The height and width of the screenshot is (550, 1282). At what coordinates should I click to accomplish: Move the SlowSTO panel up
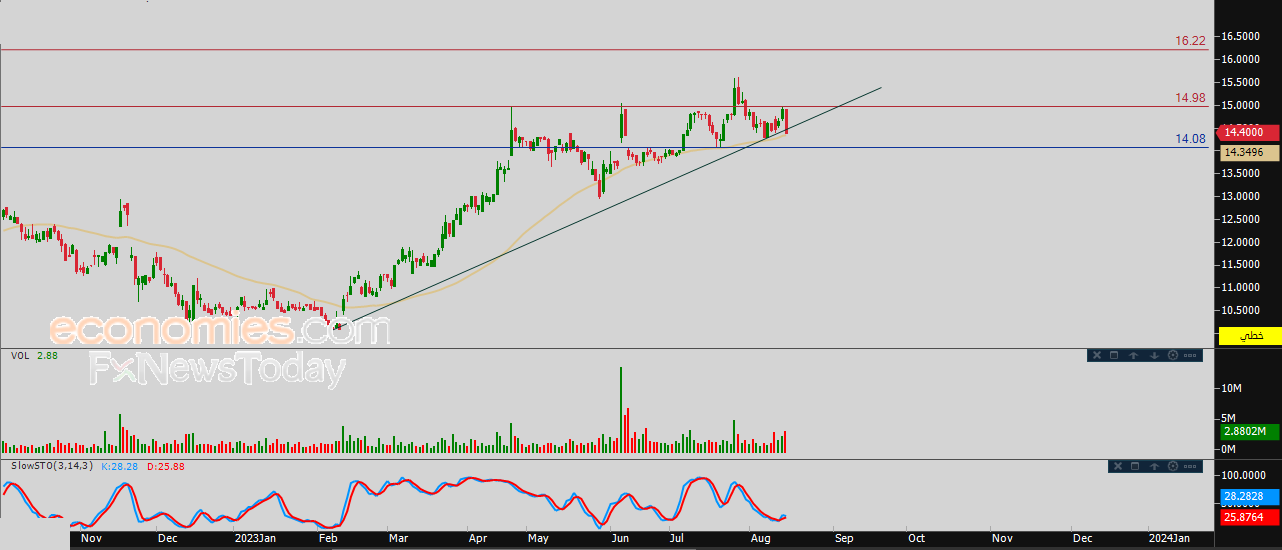click(1154, 466)
